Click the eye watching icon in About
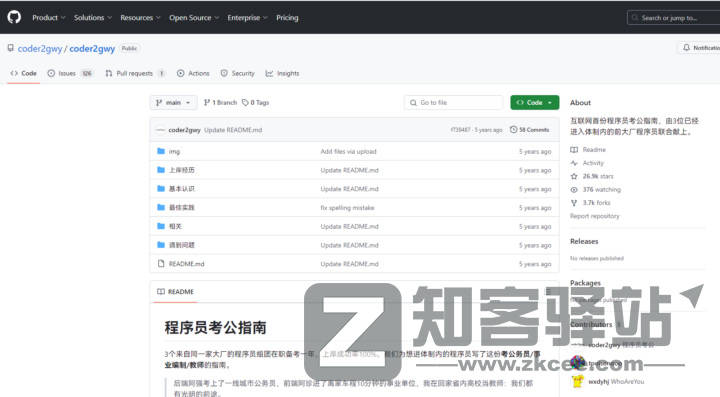720x397 pixels. coord(574,190)
